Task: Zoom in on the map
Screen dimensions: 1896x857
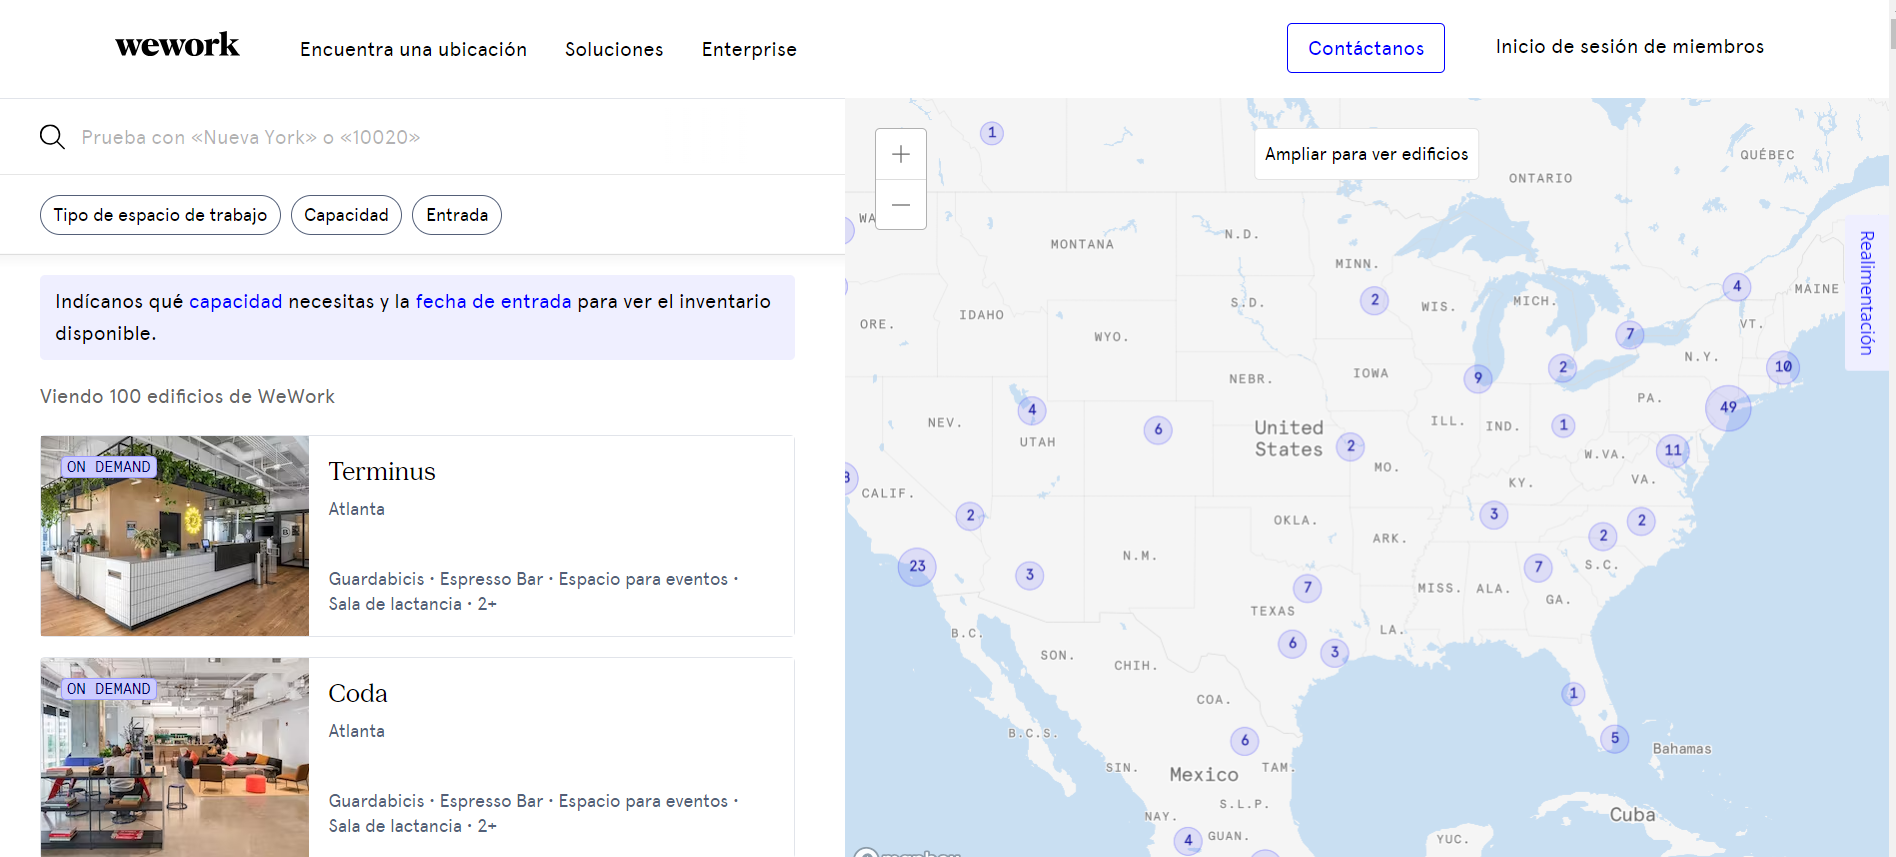Action: pos(900,154)
